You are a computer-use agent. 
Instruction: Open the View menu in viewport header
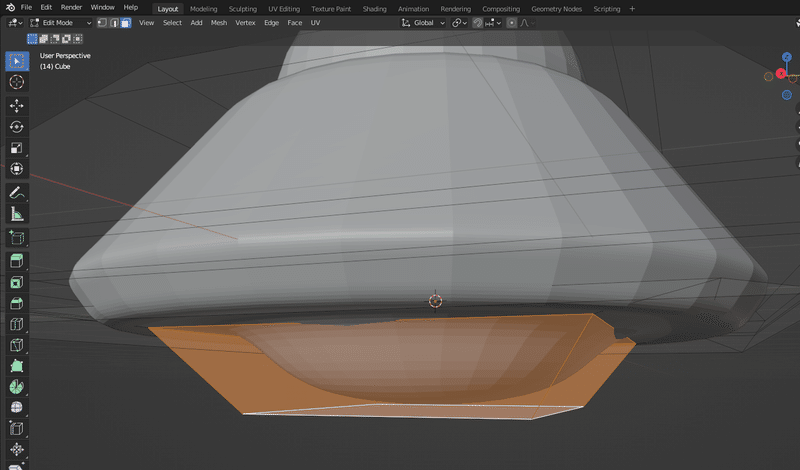point(146,22)
